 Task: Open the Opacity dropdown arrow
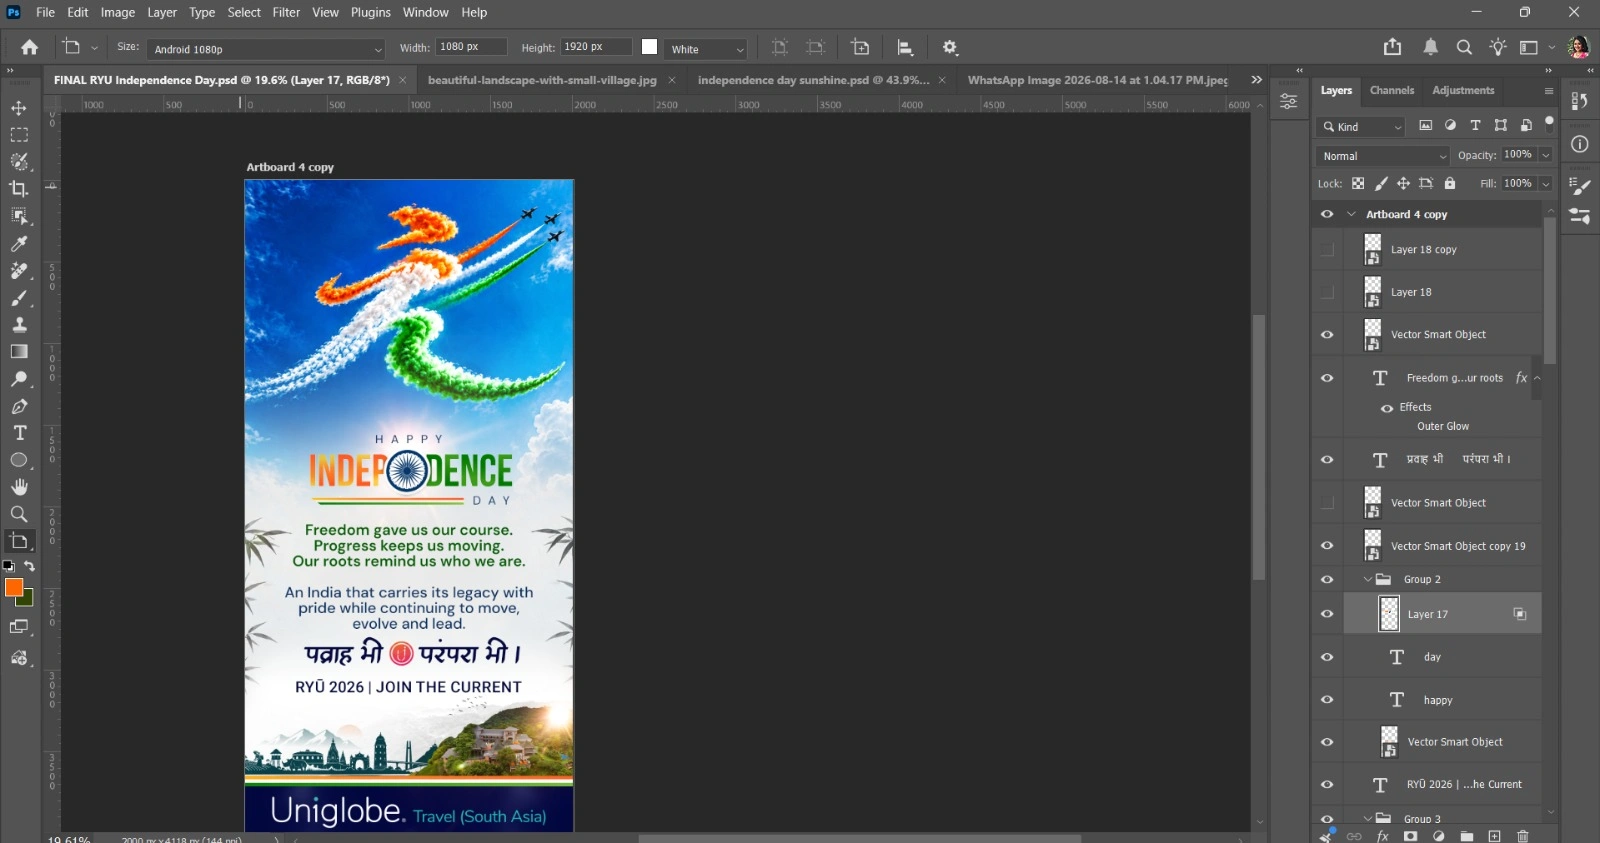click(1545, 155)
